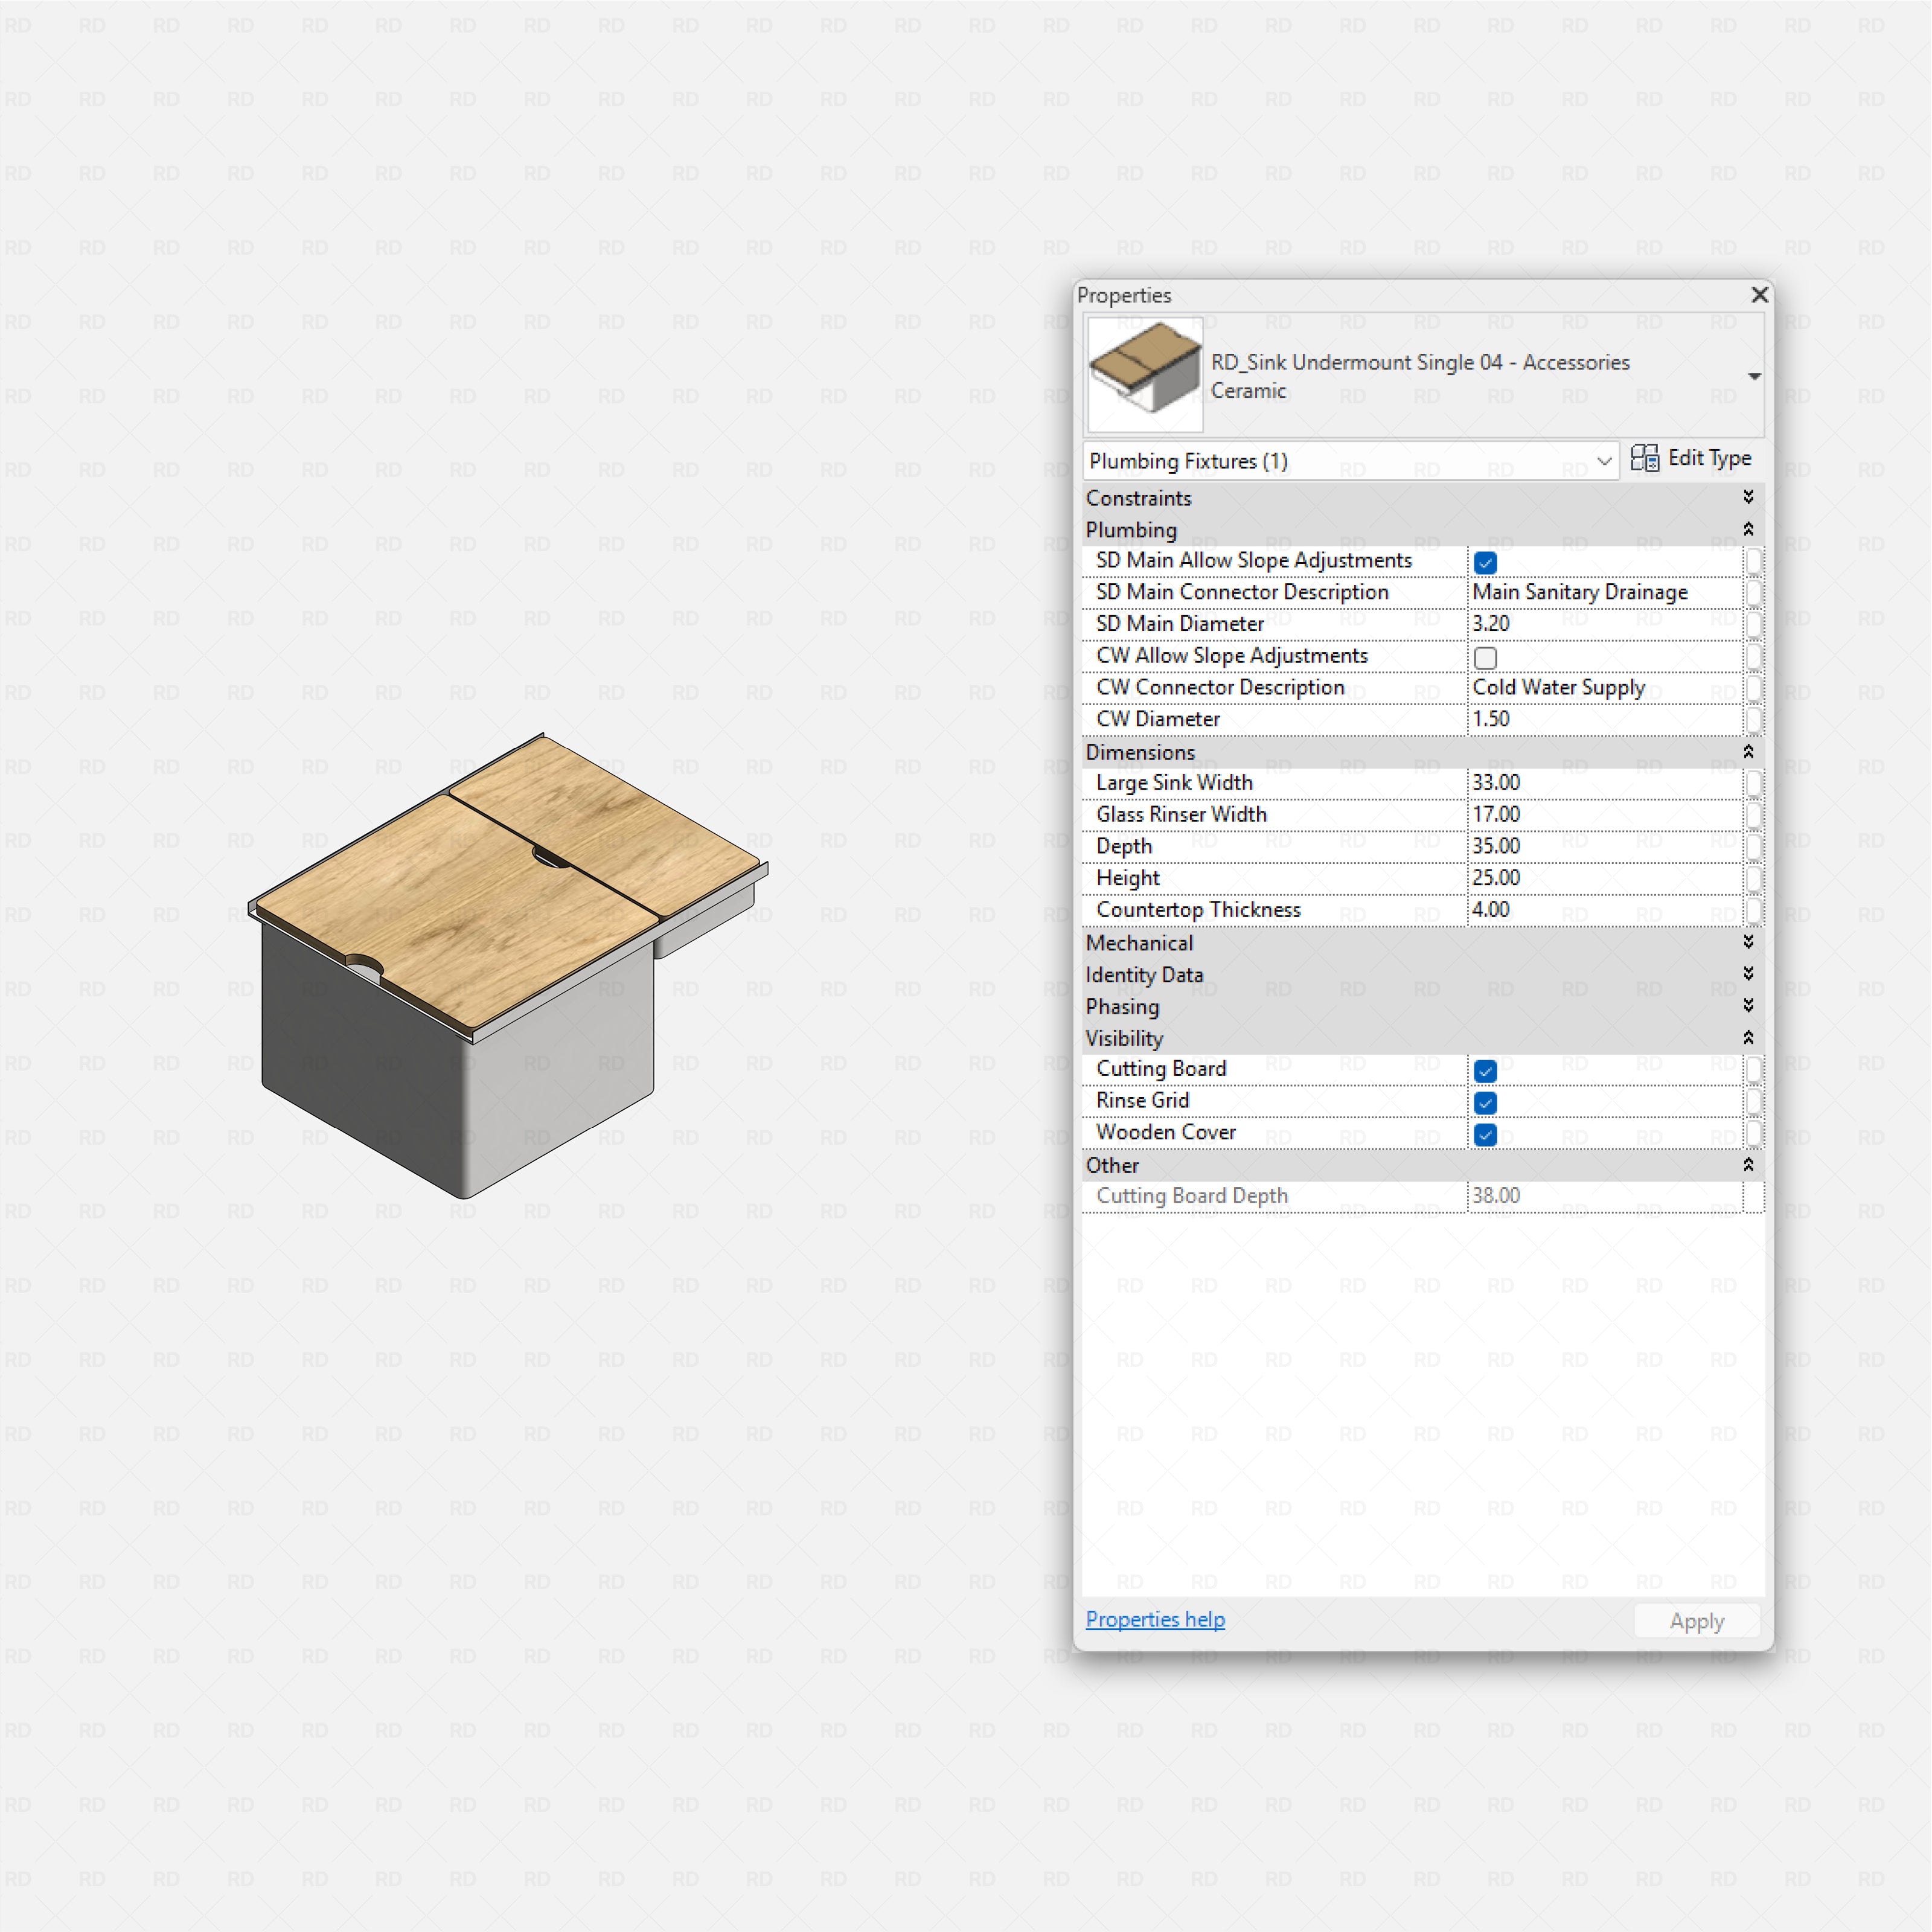Open the Plumbing Fixtures filter dropdown
Screen dimensions: 1932x1932
pos(1606,461)
